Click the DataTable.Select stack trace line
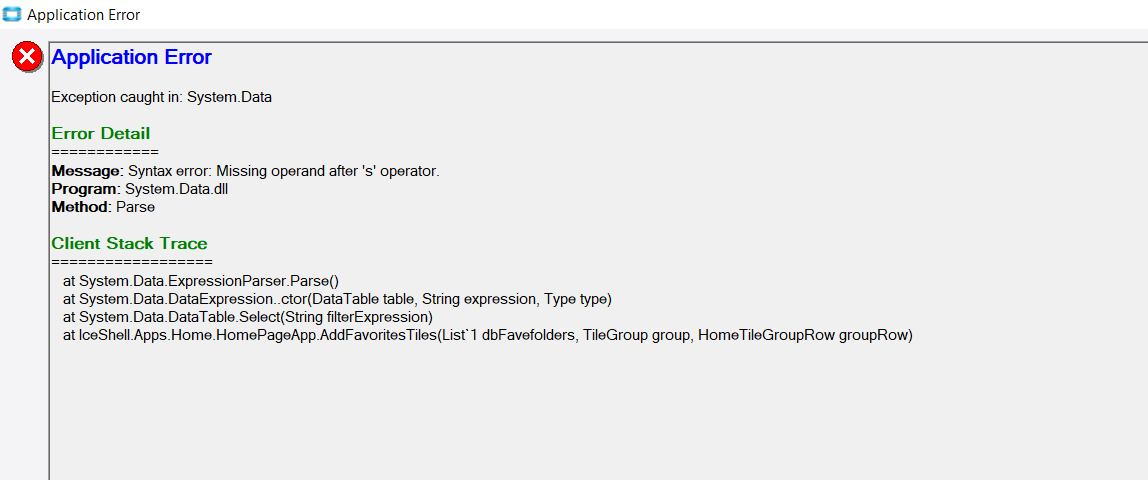 (248, 317)
